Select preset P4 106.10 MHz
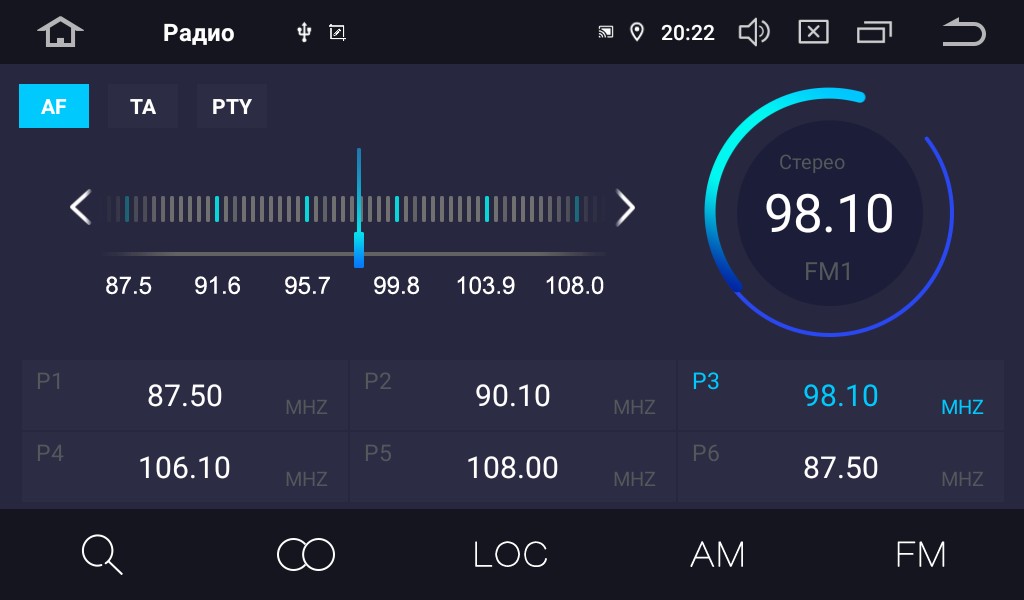This screenshot has height=600, width=1024. (185, 467)
